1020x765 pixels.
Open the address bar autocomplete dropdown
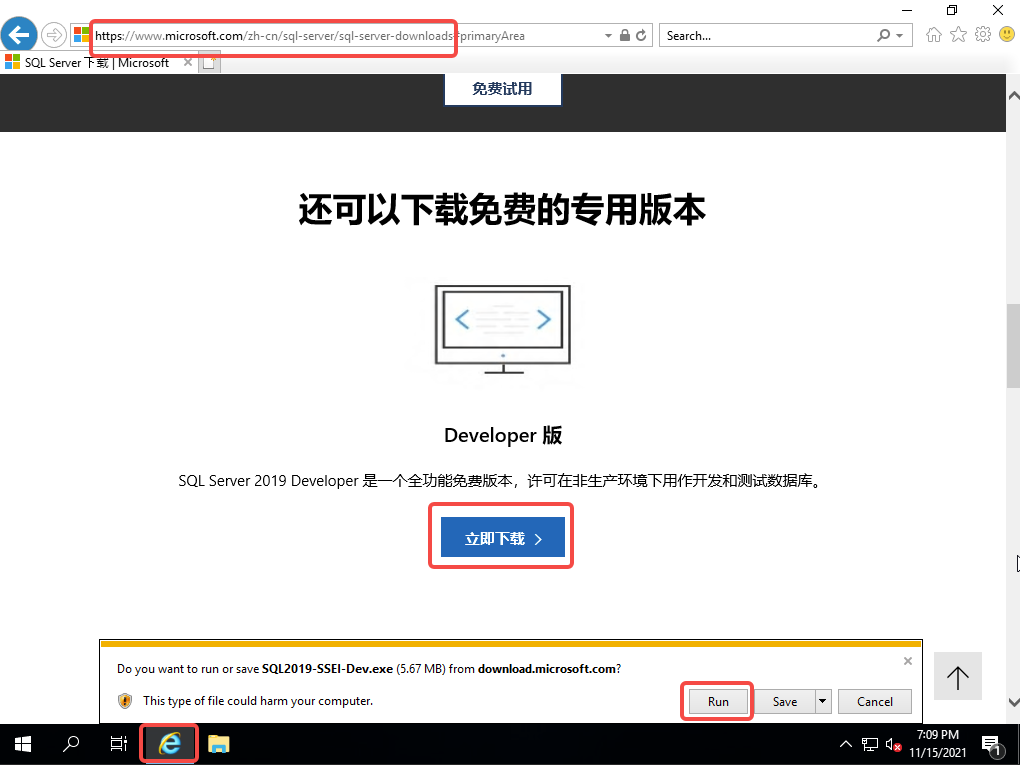tap(608, 36)
